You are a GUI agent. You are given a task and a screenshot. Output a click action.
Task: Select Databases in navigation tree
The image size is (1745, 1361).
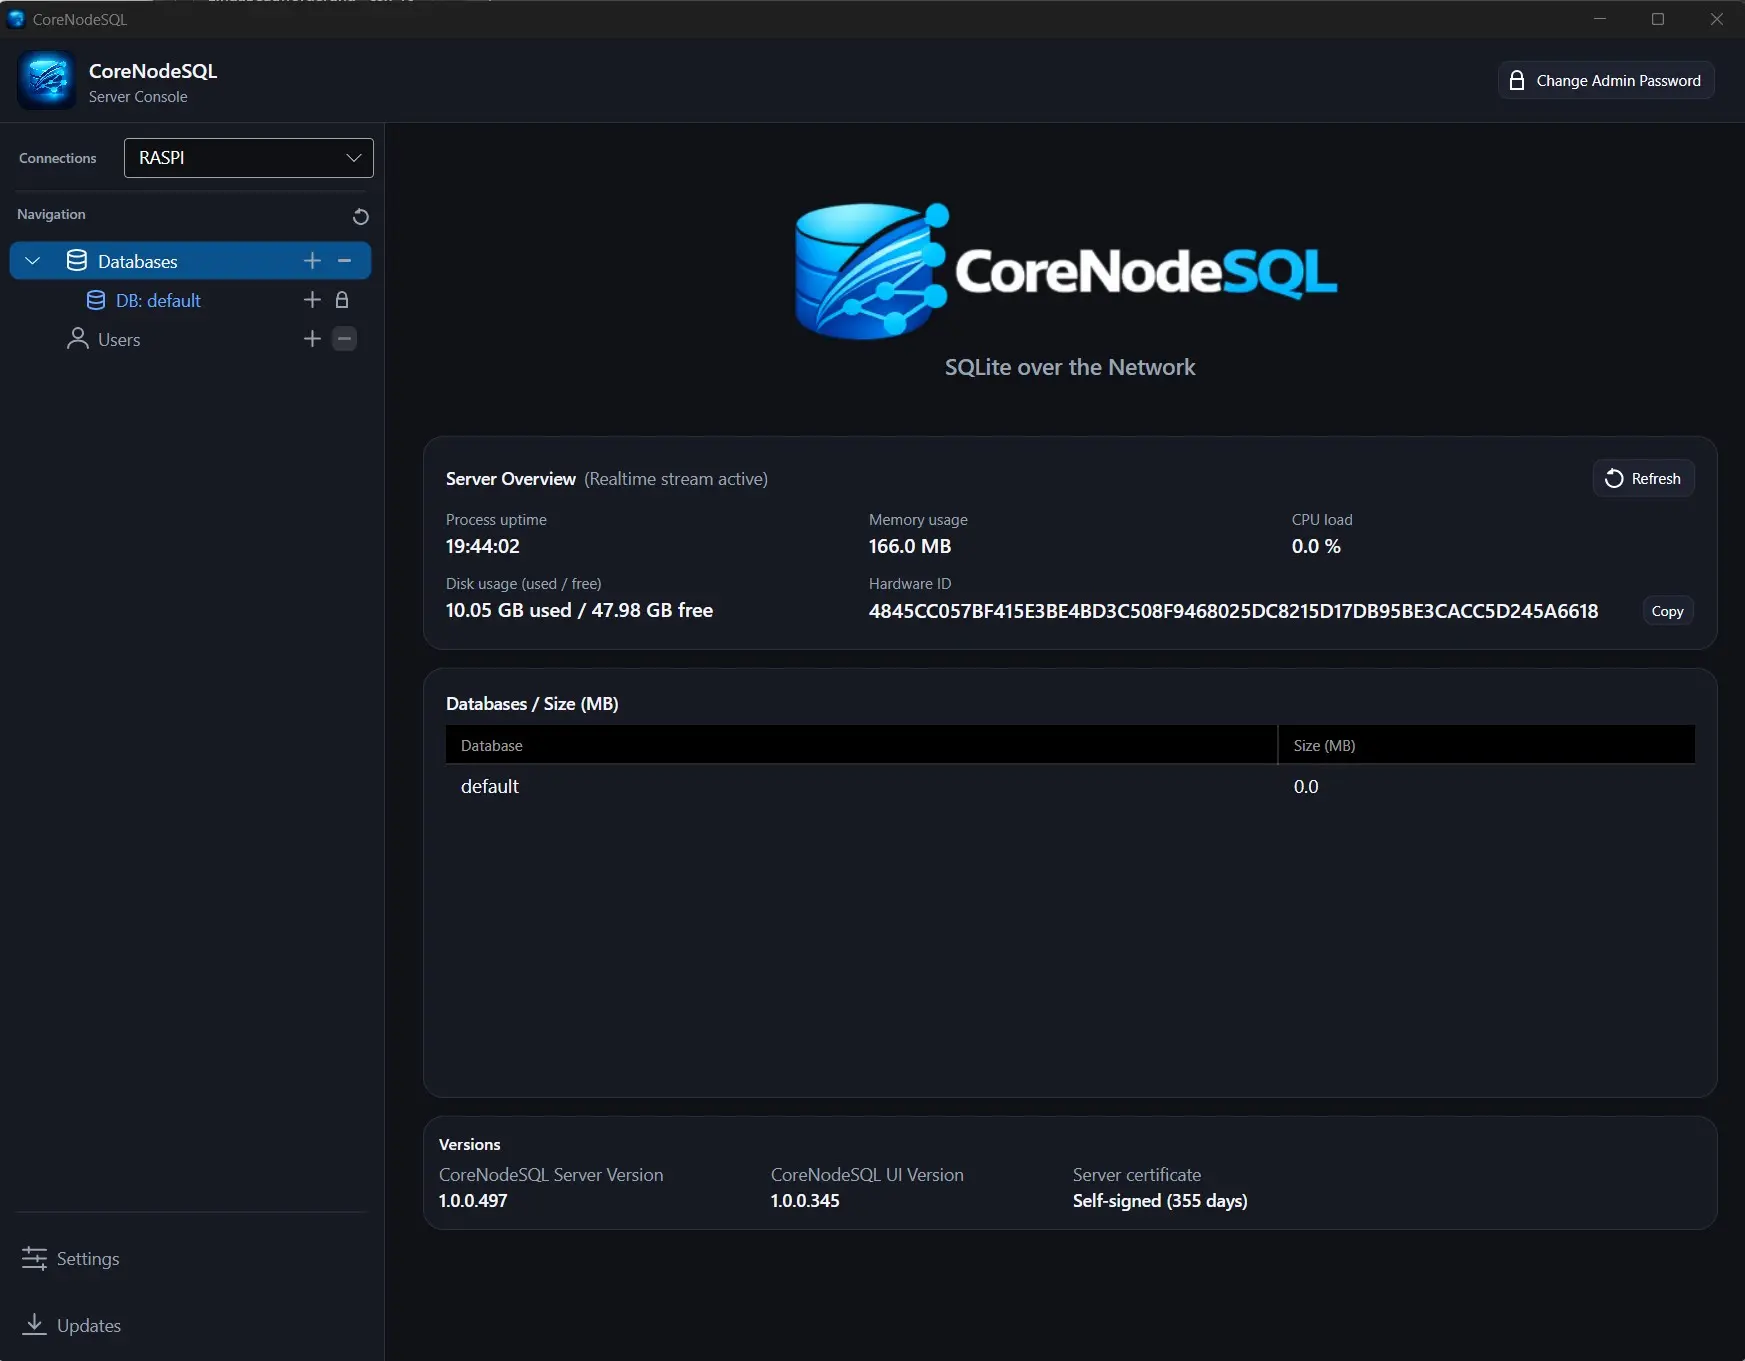click(x=190, y=261)
